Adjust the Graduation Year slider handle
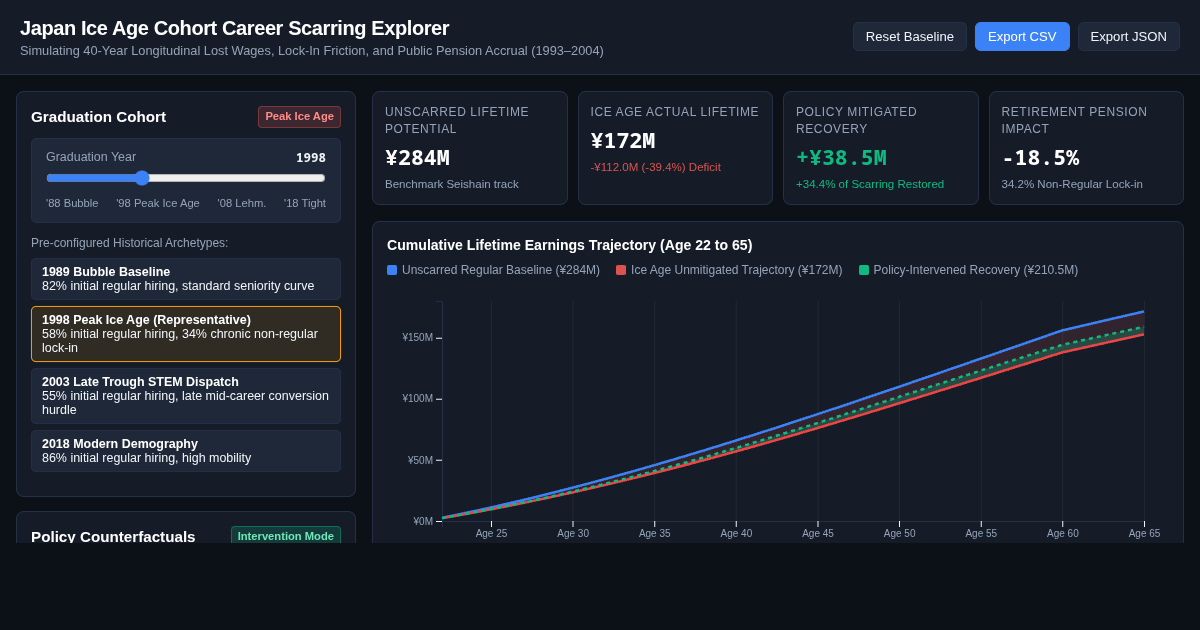 (142, 178)
